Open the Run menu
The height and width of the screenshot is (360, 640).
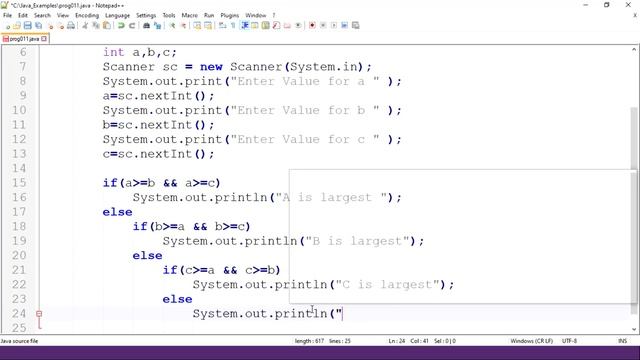[x=209, y=16]
